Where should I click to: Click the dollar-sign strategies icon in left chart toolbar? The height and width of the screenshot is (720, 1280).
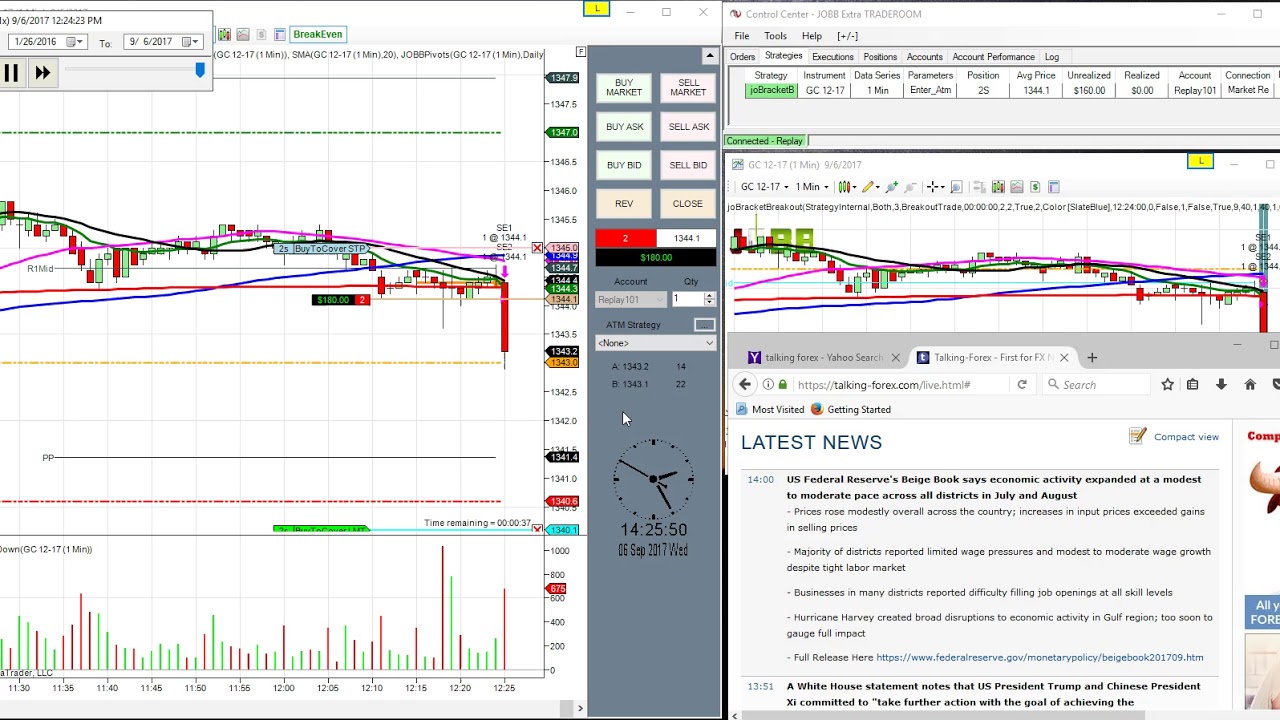point(261,34)
